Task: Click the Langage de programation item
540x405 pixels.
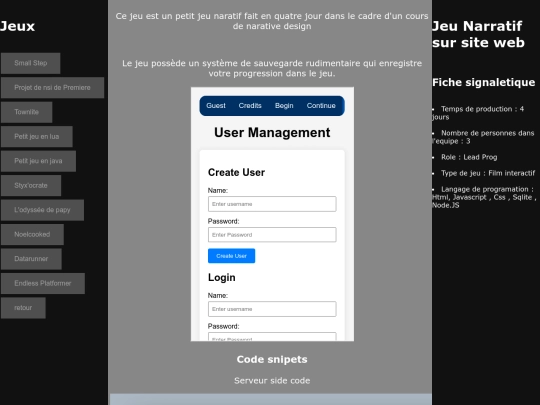Action: tap(484, 197)
